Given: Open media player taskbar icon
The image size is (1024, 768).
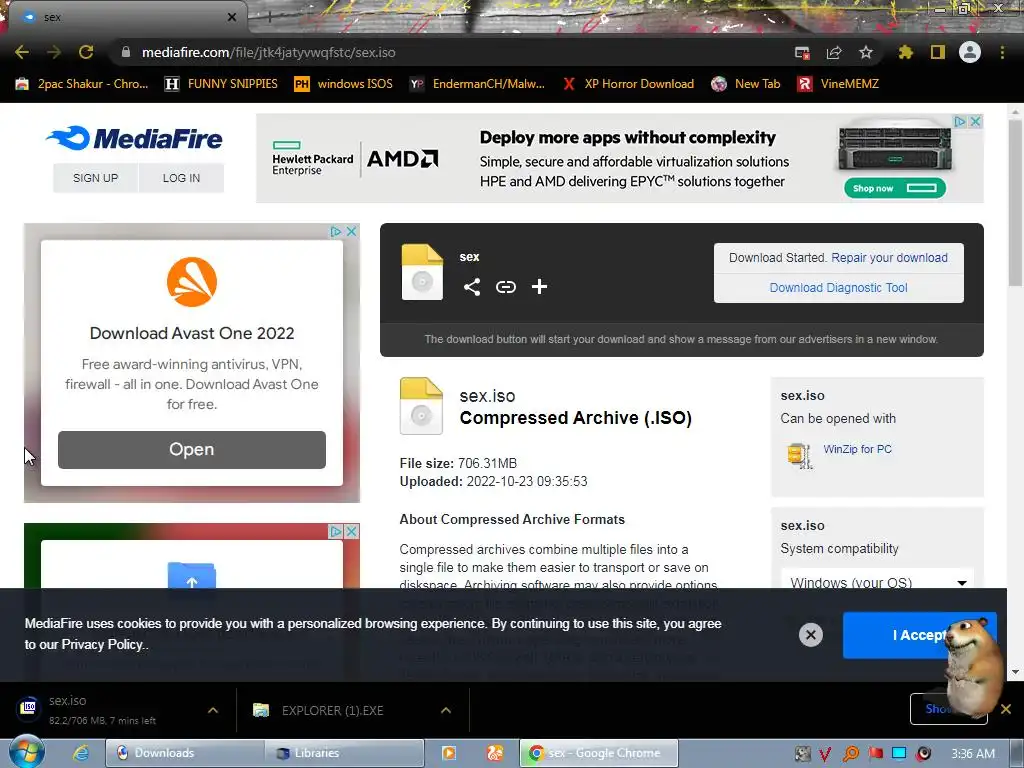Looking at the screenshot, I should (x=449, y=753).
